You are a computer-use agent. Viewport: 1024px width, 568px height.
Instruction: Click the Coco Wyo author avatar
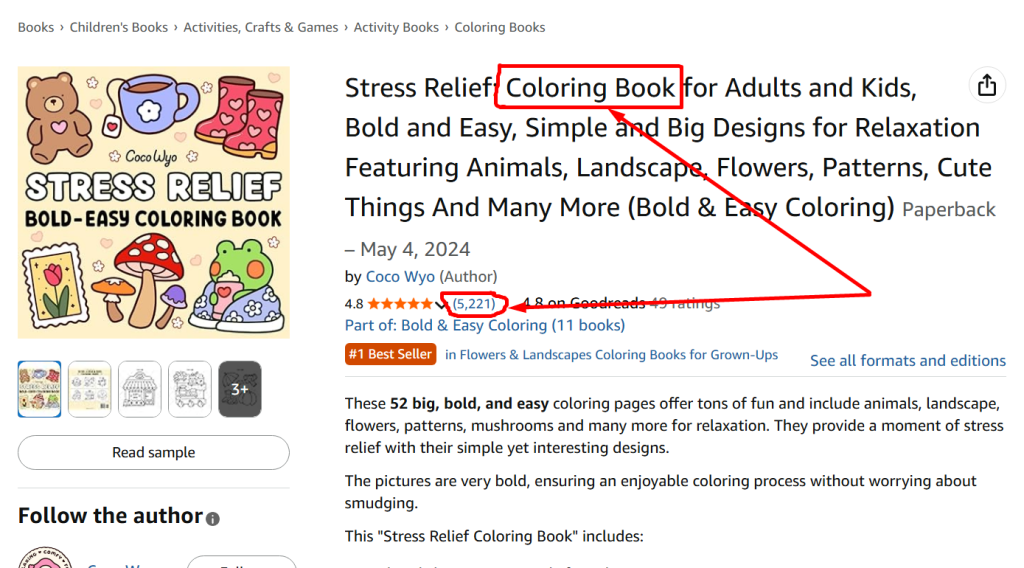click(x=43, y=558)
